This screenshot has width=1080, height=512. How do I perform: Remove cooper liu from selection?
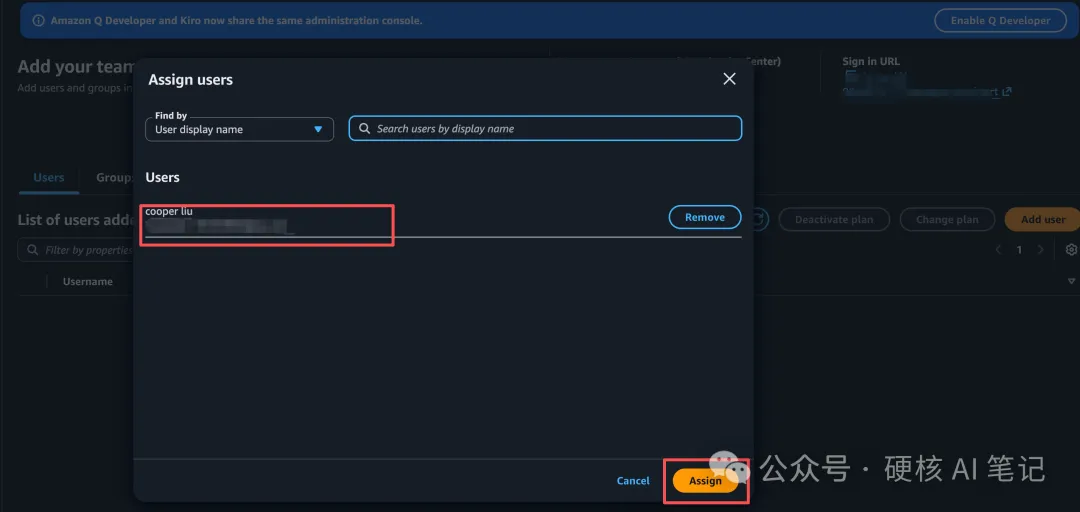(x=704, y=217)
